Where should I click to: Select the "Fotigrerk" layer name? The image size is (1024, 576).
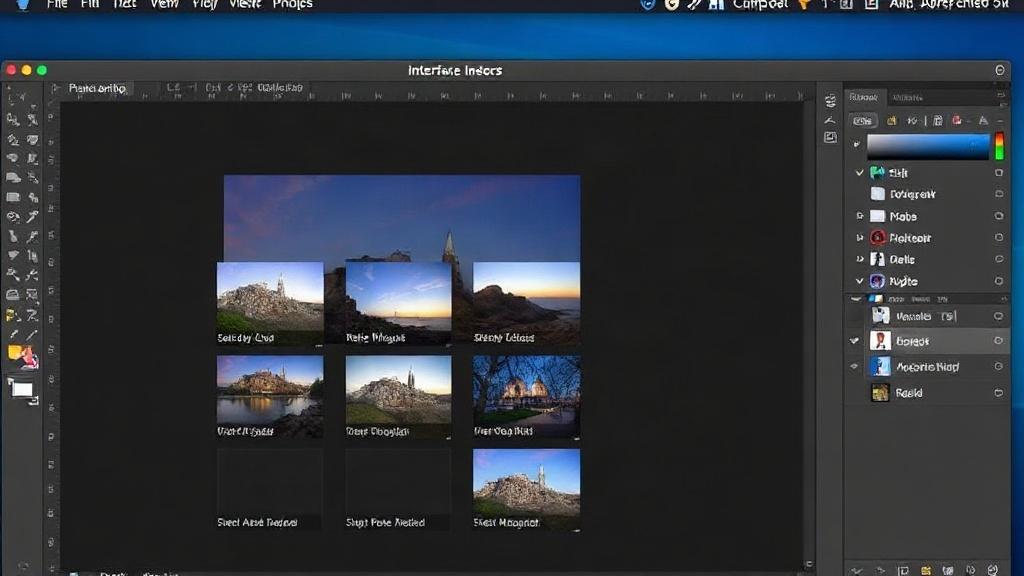click(912, 194)
